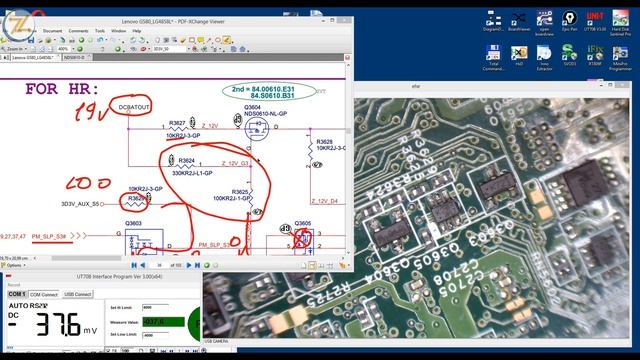Go to the next page in PDF viewer
Image resolution: width=640 pixels, height=360 pixels.
pos(189,265)
